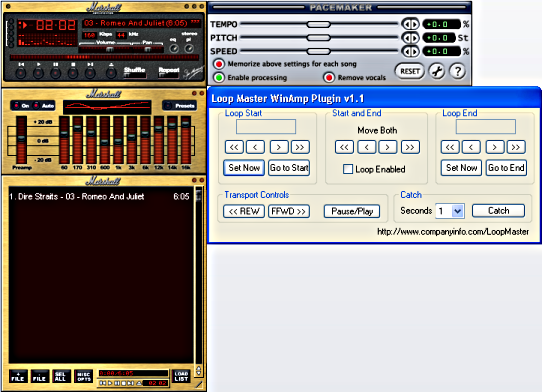Click the Preamp slider in equalizer
The image size is (542, 392).
tap(21, 140)
